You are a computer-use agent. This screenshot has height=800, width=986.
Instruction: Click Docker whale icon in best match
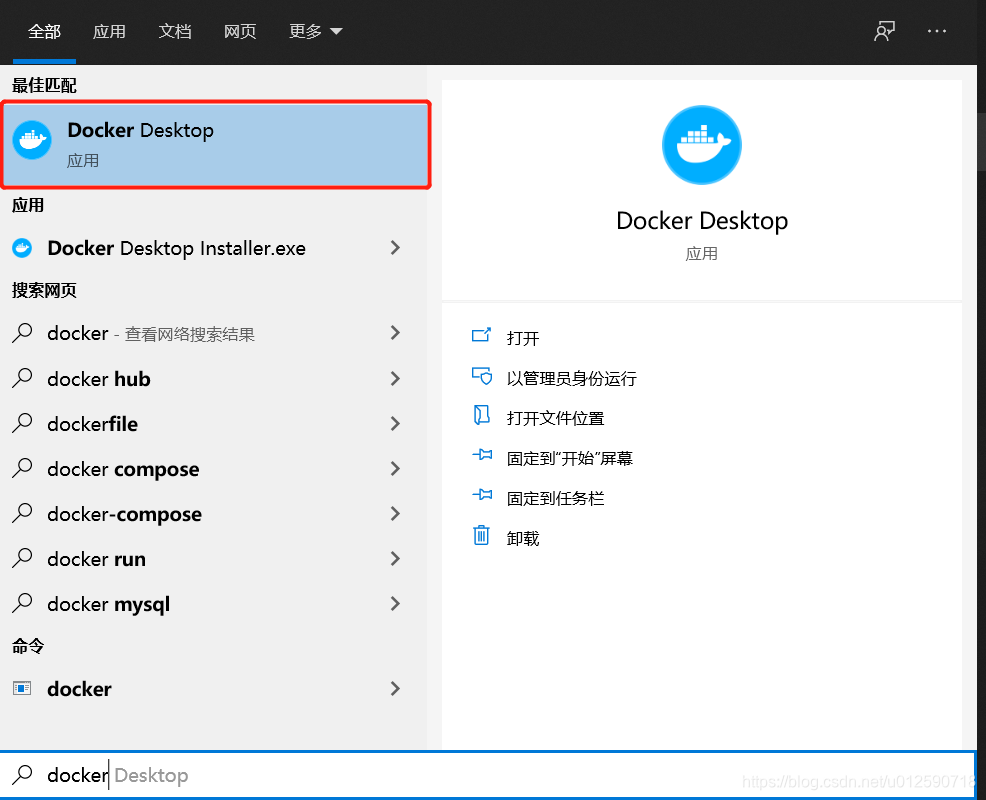click(x=32, y=140)
